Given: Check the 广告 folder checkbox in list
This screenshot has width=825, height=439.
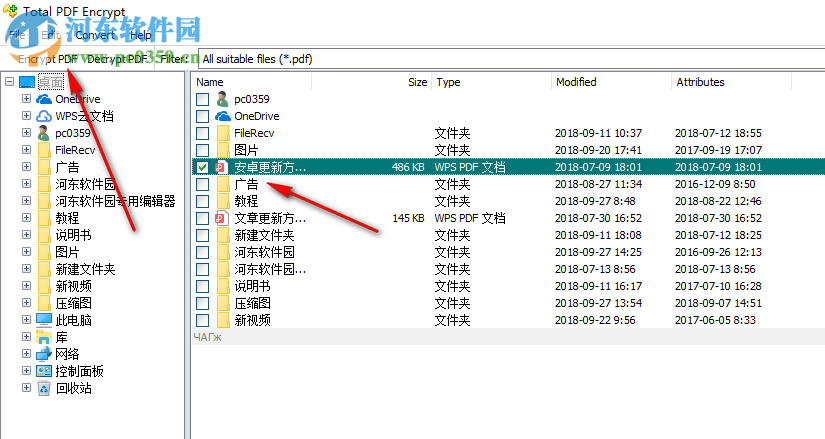Looking at the screenshot, I should click(x=203, y=184).
